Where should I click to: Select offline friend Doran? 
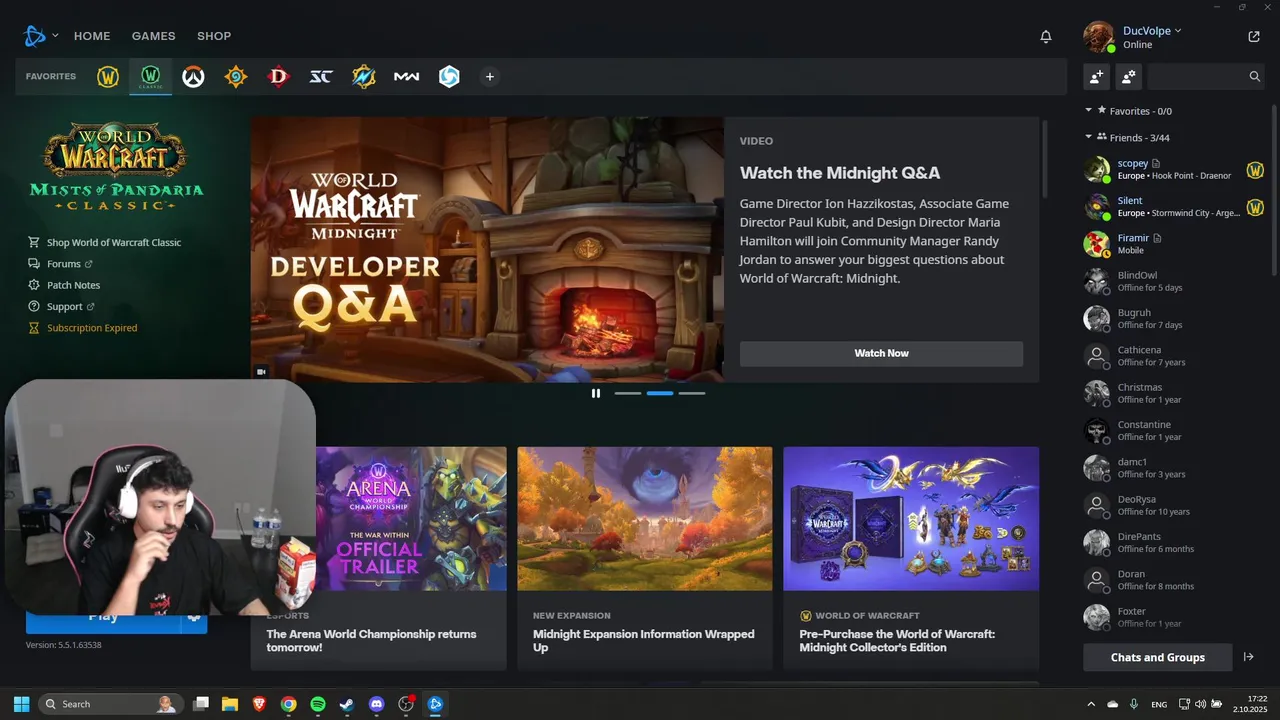(1176, 580)
